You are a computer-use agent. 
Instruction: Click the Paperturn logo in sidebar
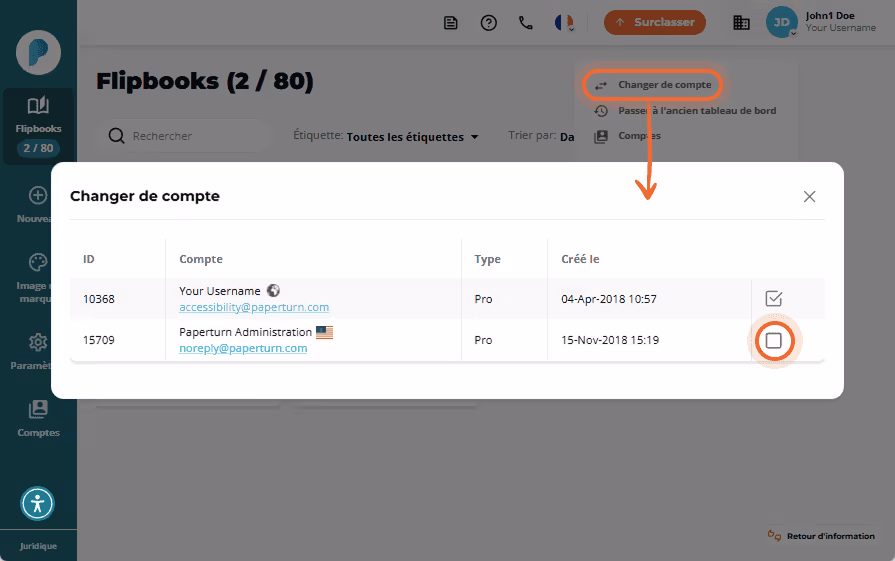pyautogui.click(x=38, y=53)
